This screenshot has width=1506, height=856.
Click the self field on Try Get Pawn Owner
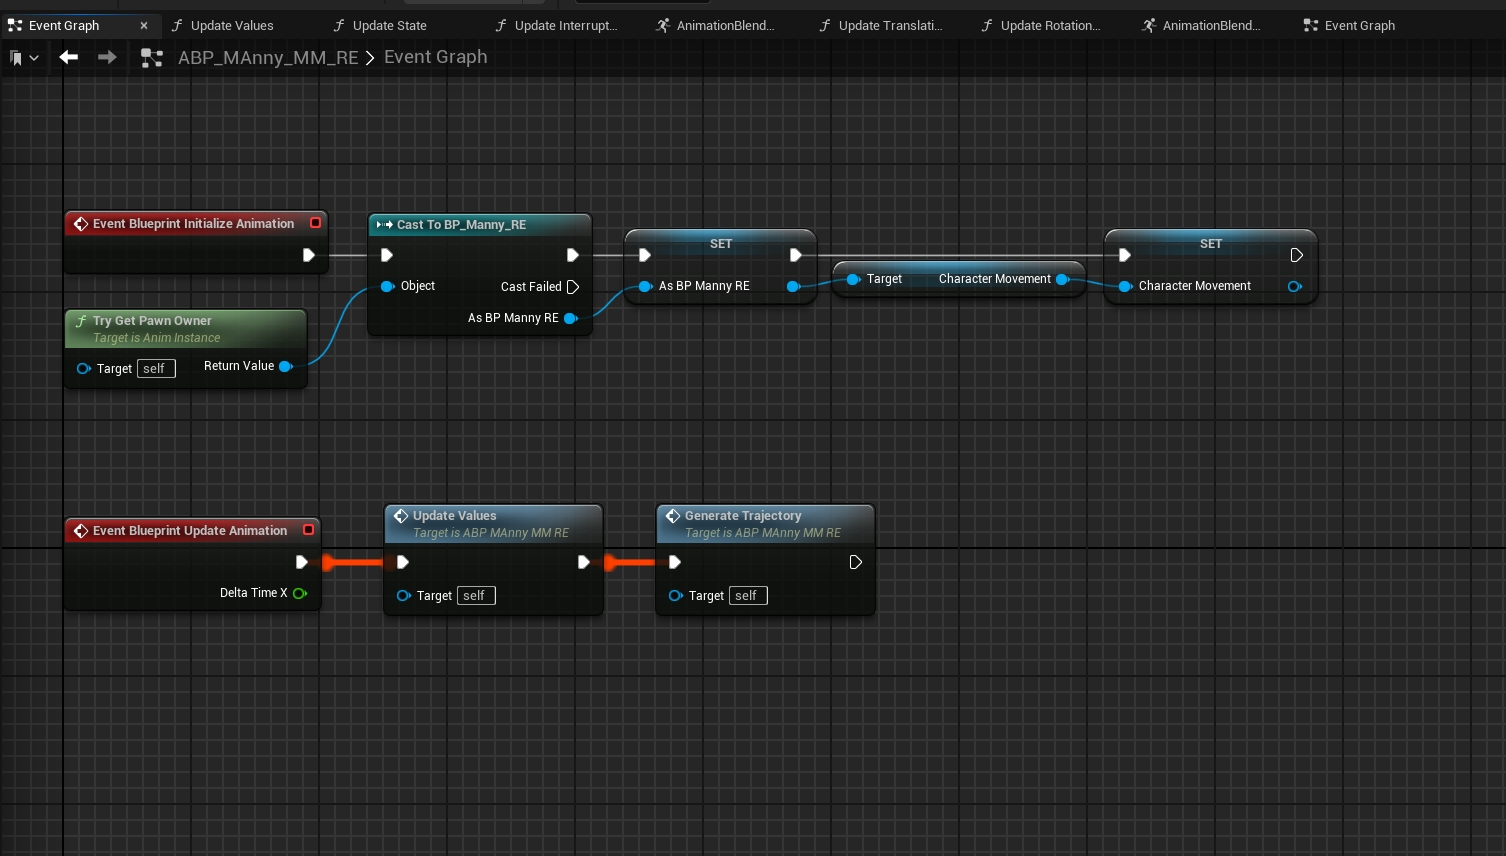click(x=156, y=369)
